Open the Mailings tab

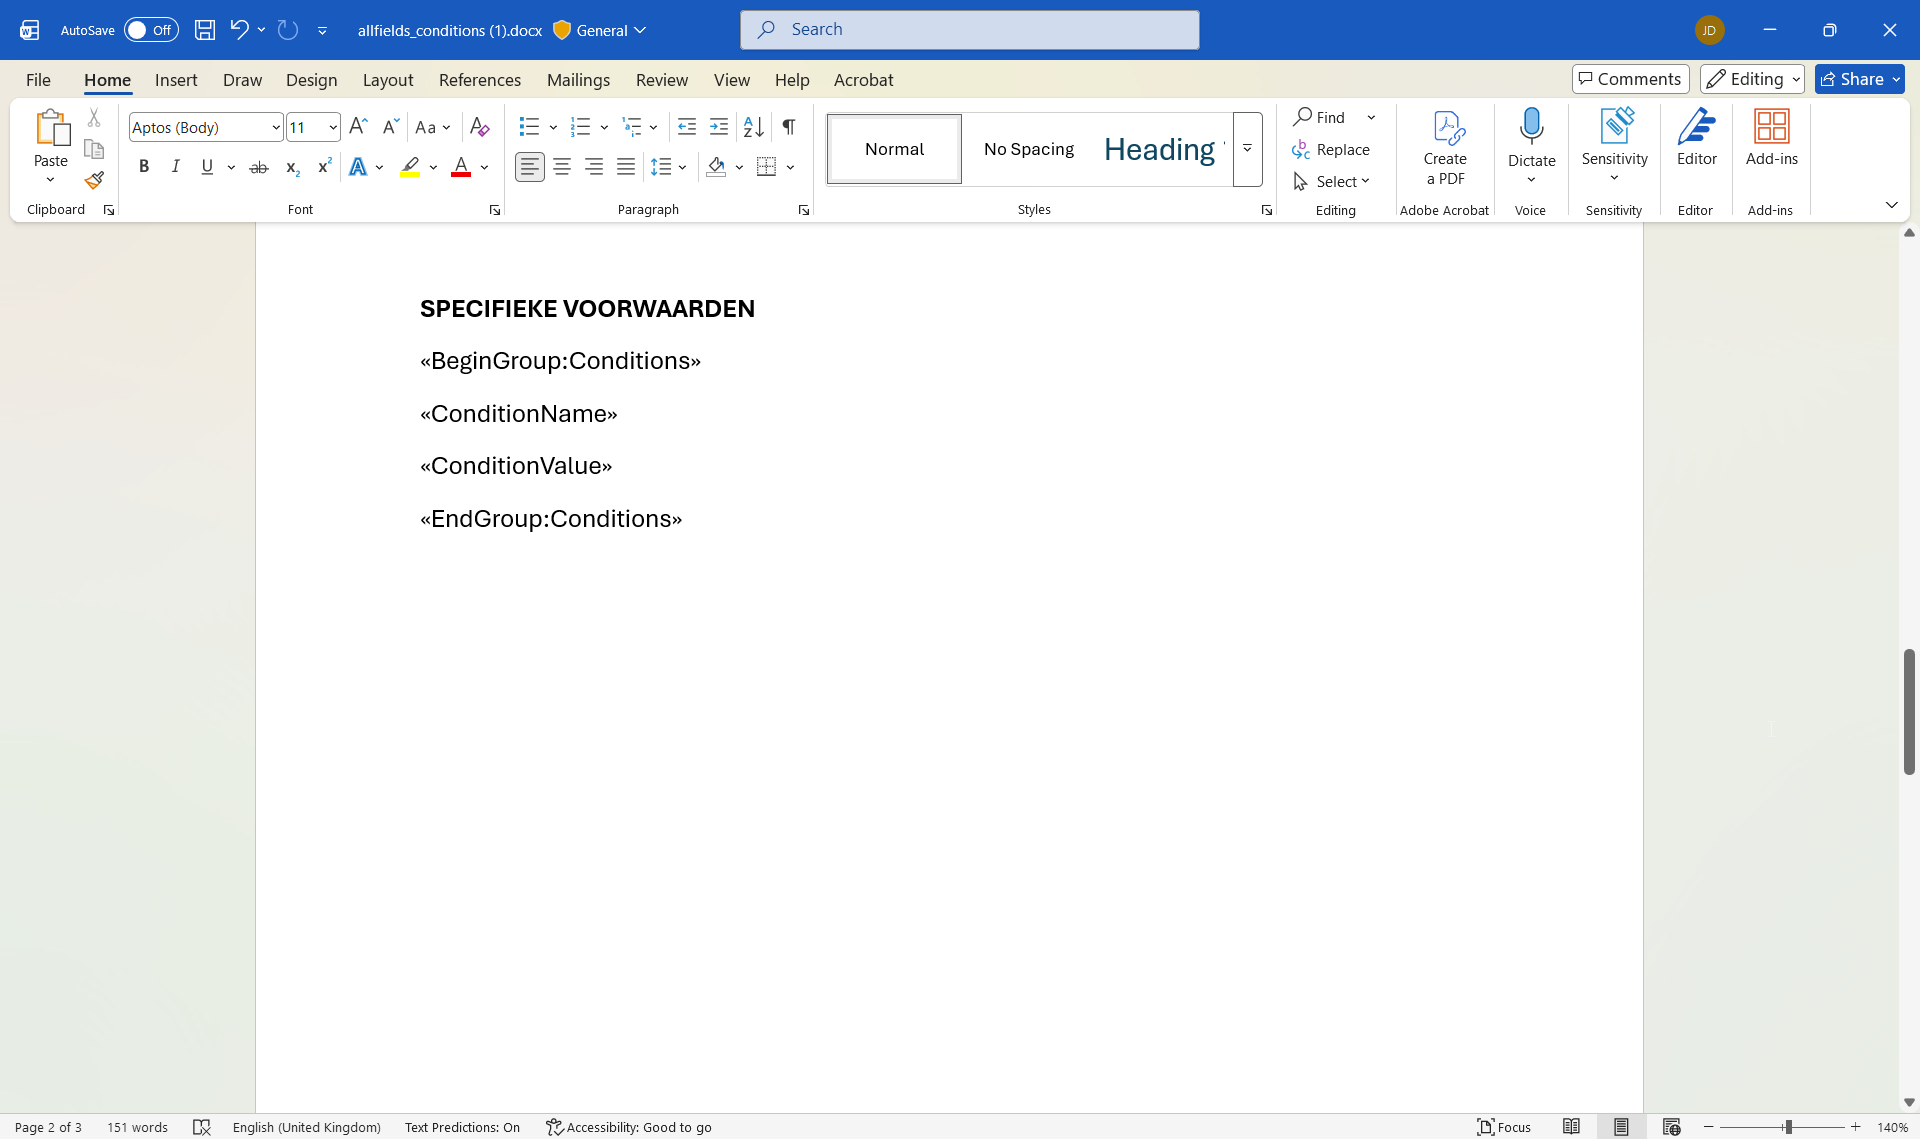[578, 80]
